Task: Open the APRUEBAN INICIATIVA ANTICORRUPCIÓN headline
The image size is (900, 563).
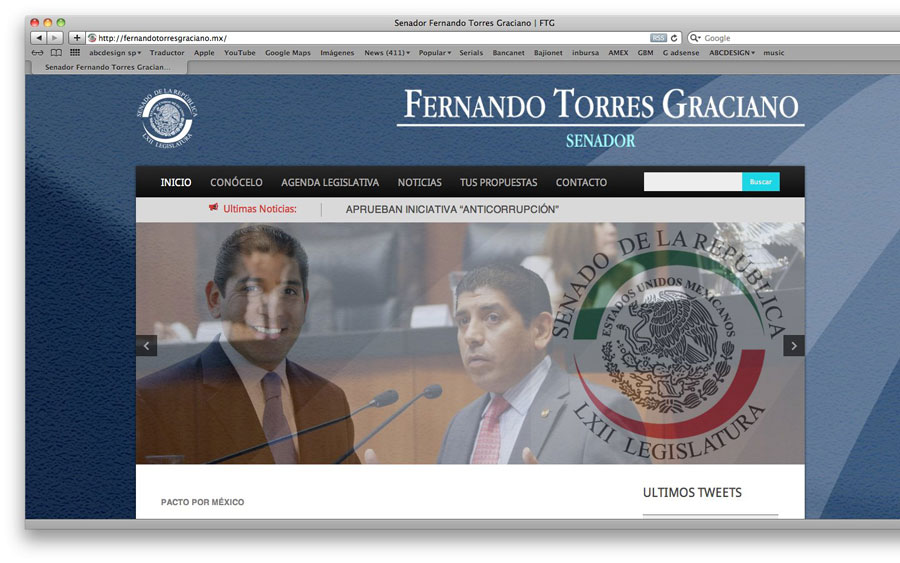Action: click(x=452, y=209)
